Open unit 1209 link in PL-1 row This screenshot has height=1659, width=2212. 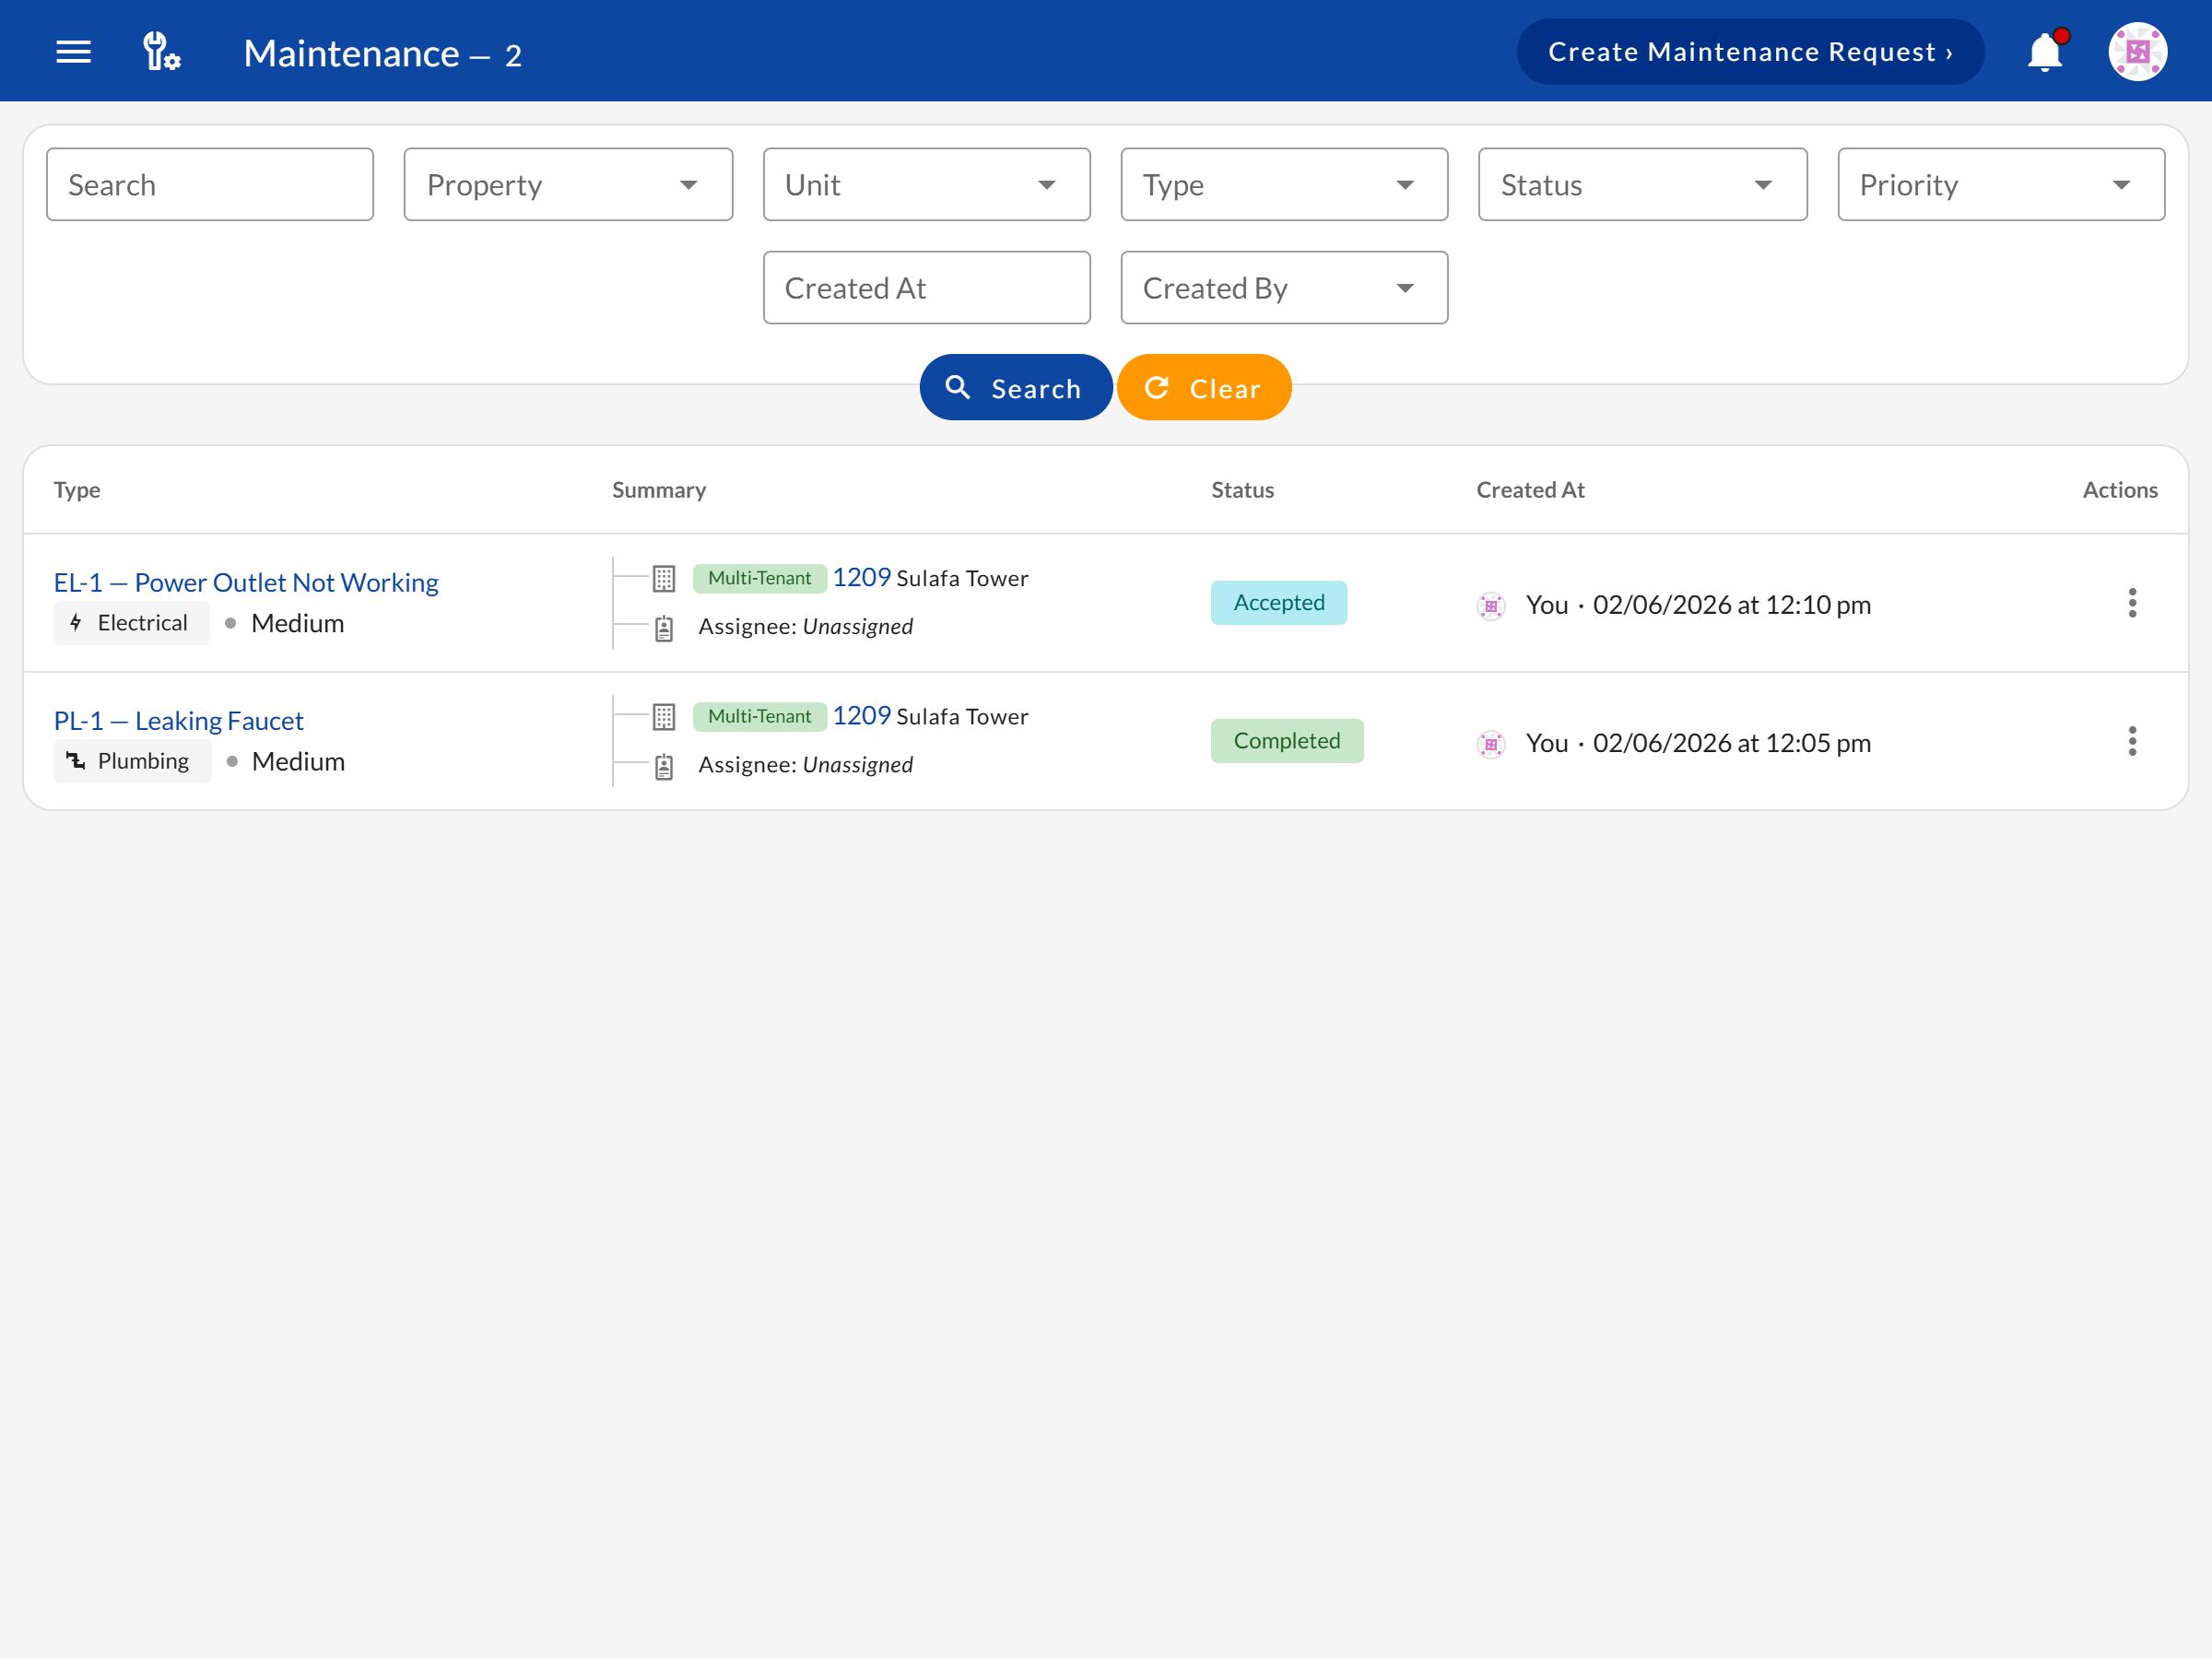tap(861, 715)
